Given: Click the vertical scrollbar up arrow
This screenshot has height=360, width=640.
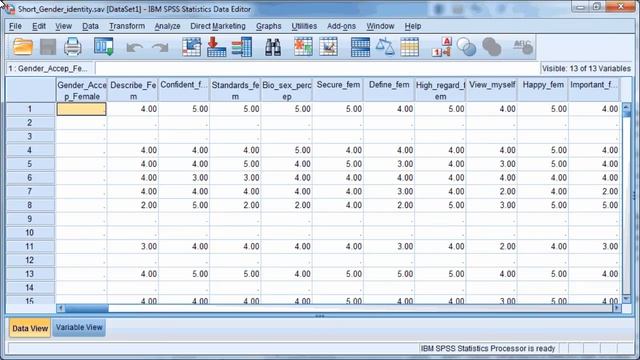Looking at the screenshot, I should click(627, 107).
